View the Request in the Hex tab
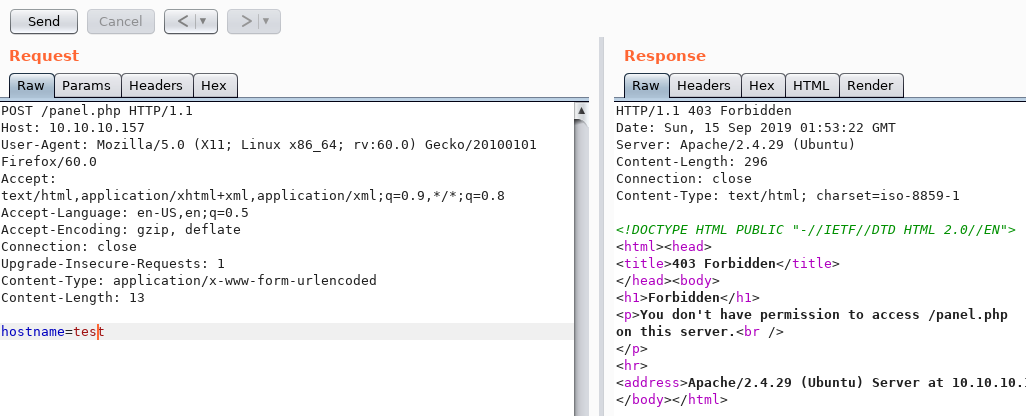Image resolution: width=1026 pixels, height=416 pixels. [x=214, y=86]
